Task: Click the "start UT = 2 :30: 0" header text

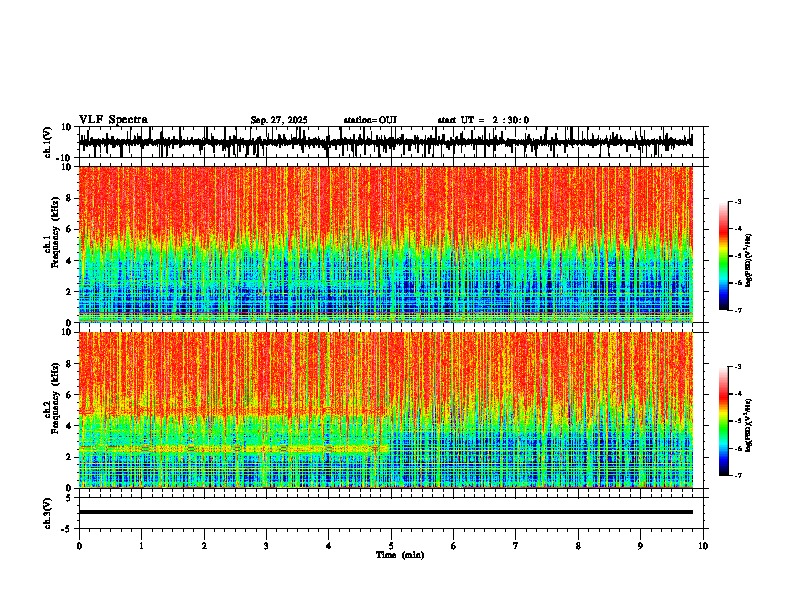Action: click(x=483, y=120)
